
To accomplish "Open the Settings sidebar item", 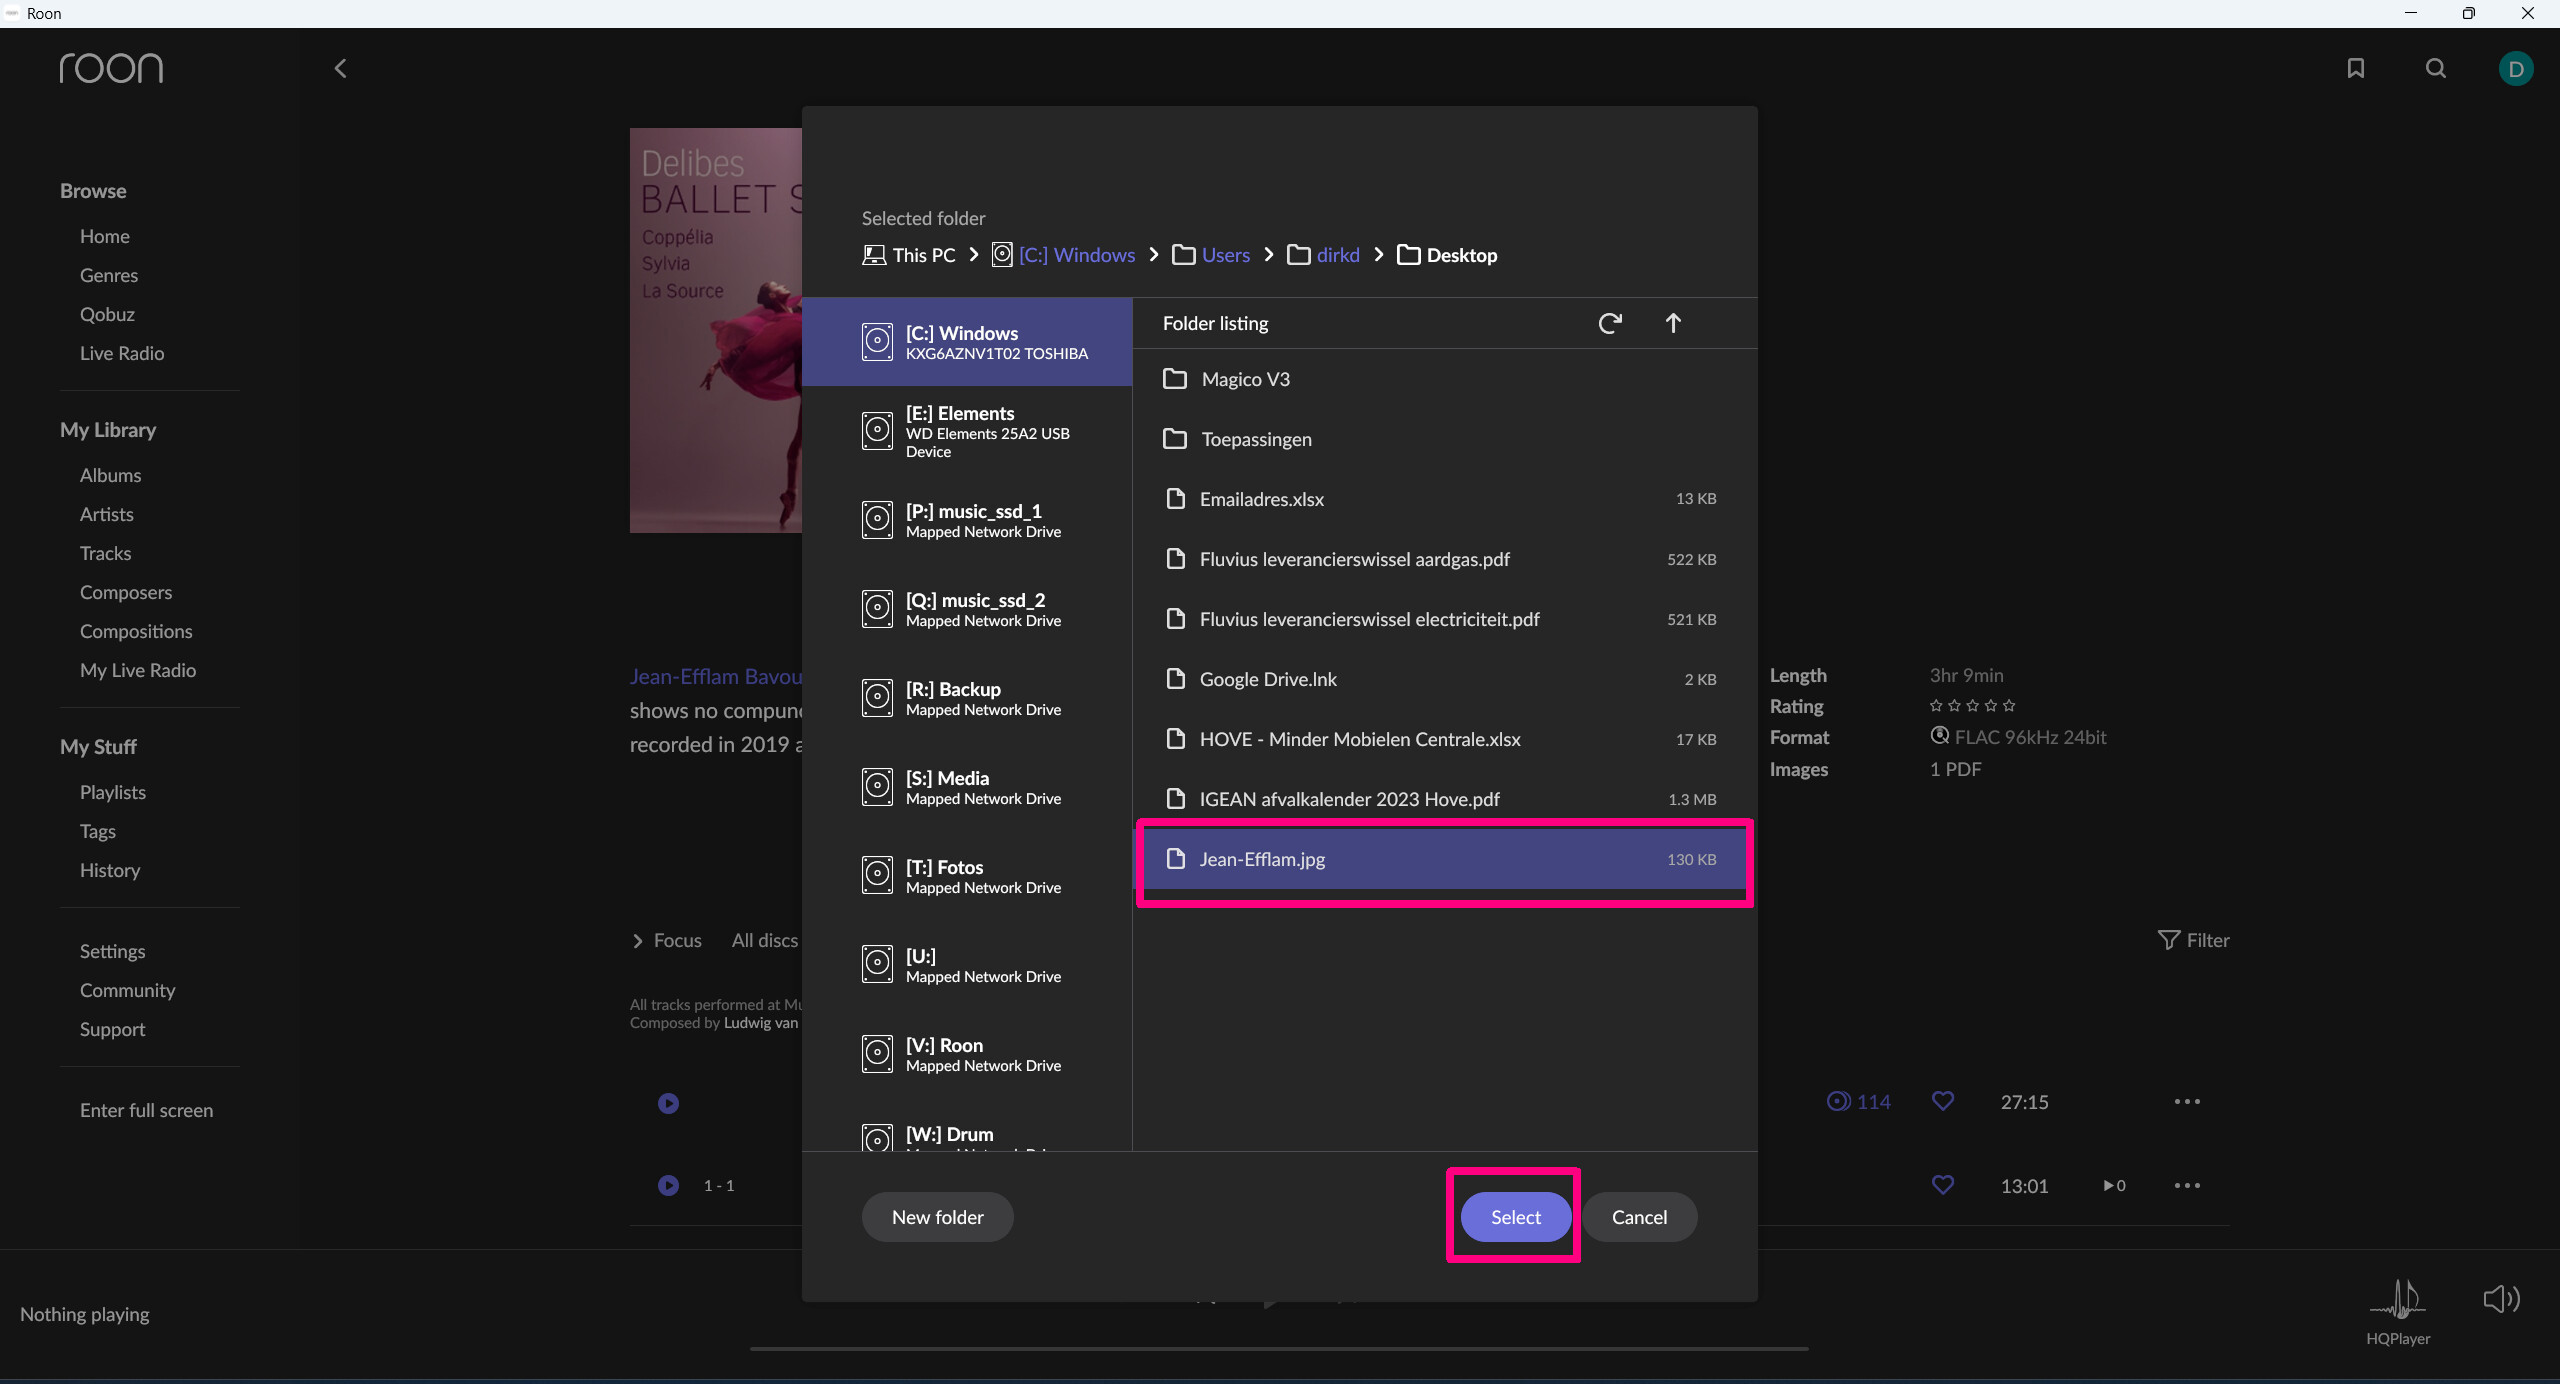I will 112,951.
